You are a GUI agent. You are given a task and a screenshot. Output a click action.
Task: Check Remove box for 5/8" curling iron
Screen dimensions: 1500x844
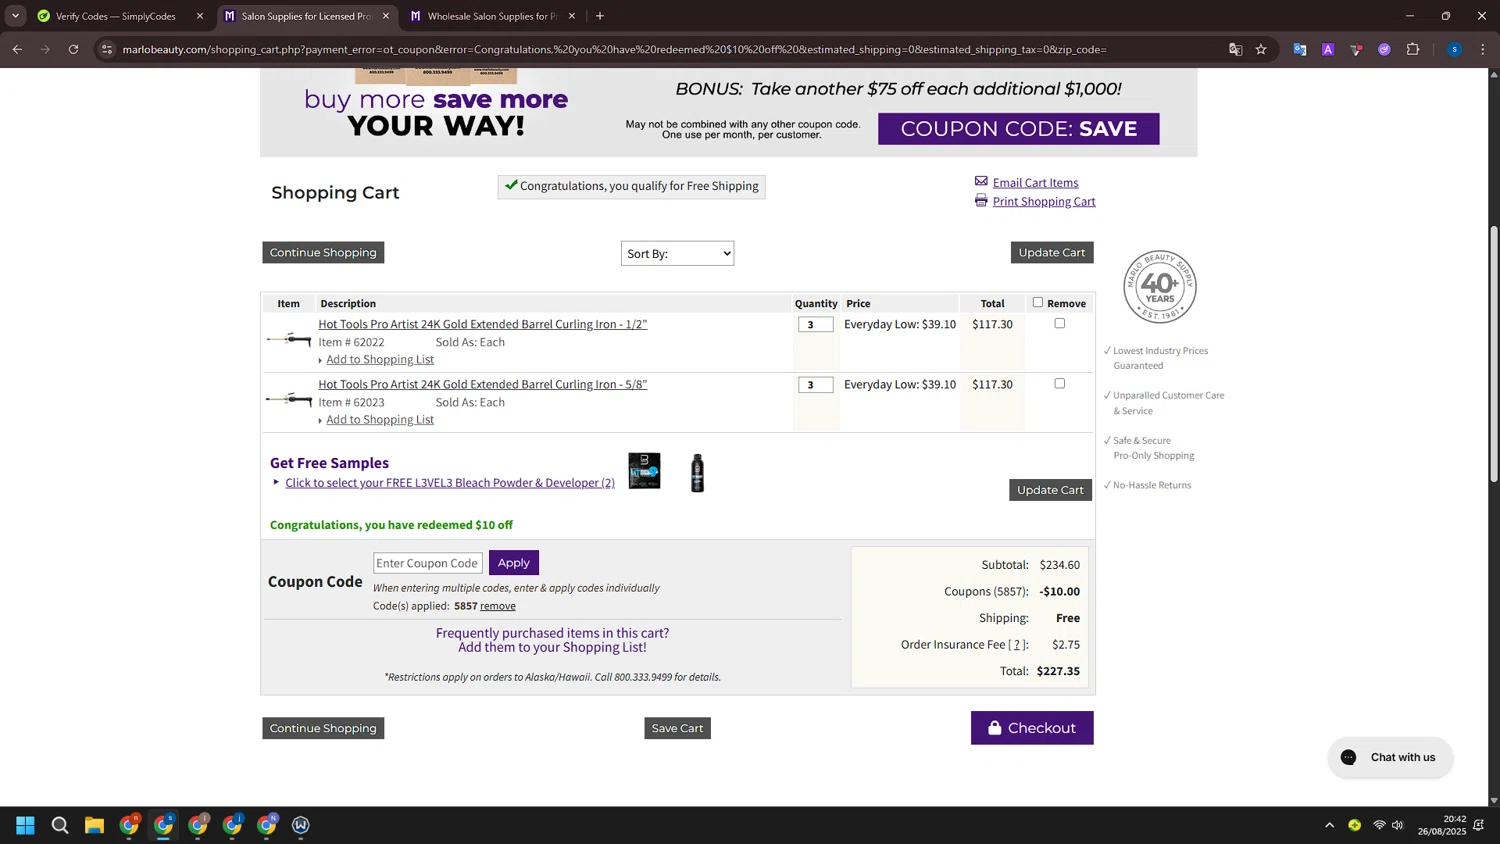pyautogui.click(x=1060, y=383)
